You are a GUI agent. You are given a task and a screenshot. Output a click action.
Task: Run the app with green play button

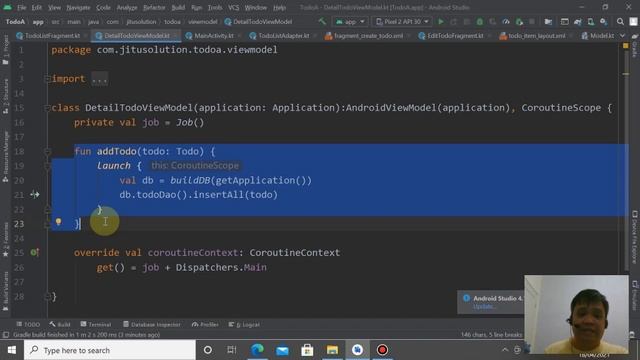click(441, 21)
